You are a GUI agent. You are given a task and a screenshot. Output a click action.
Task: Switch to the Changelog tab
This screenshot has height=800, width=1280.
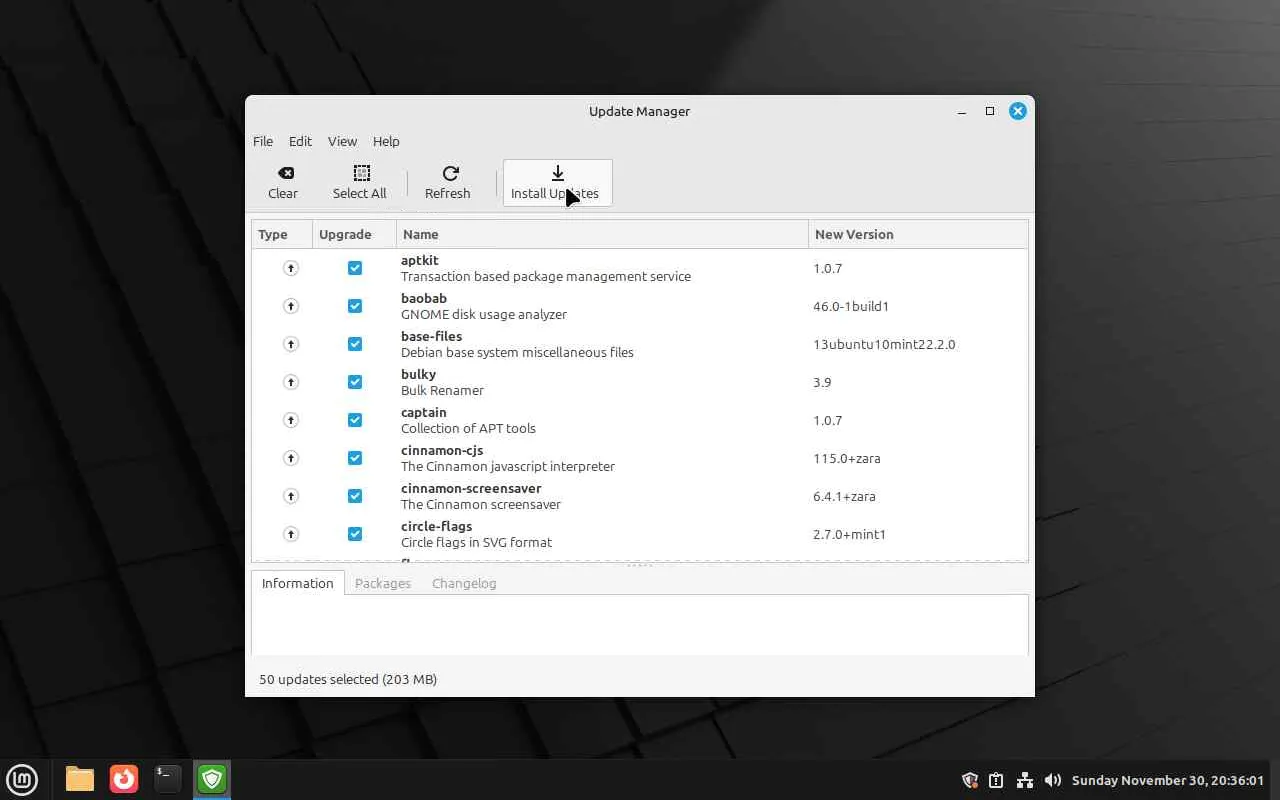coord(464,583)
